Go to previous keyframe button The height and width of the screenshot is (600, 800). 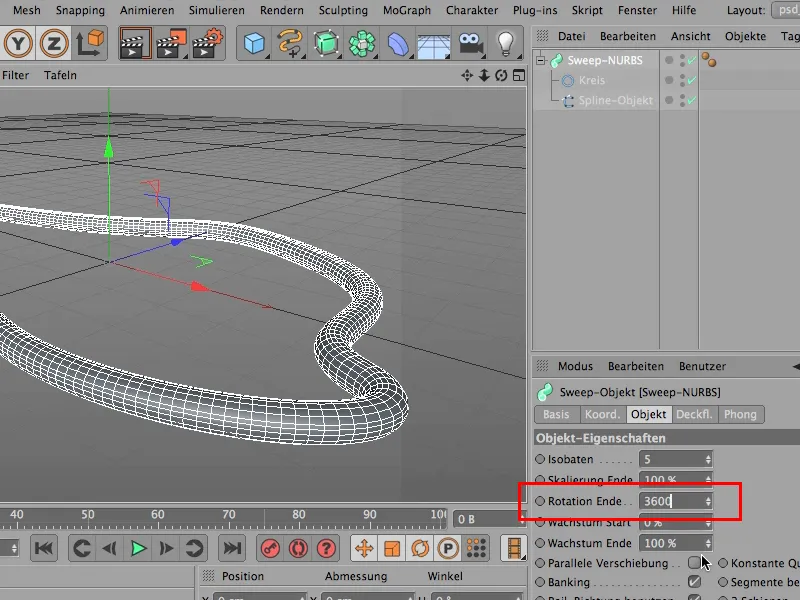point(82,548)
